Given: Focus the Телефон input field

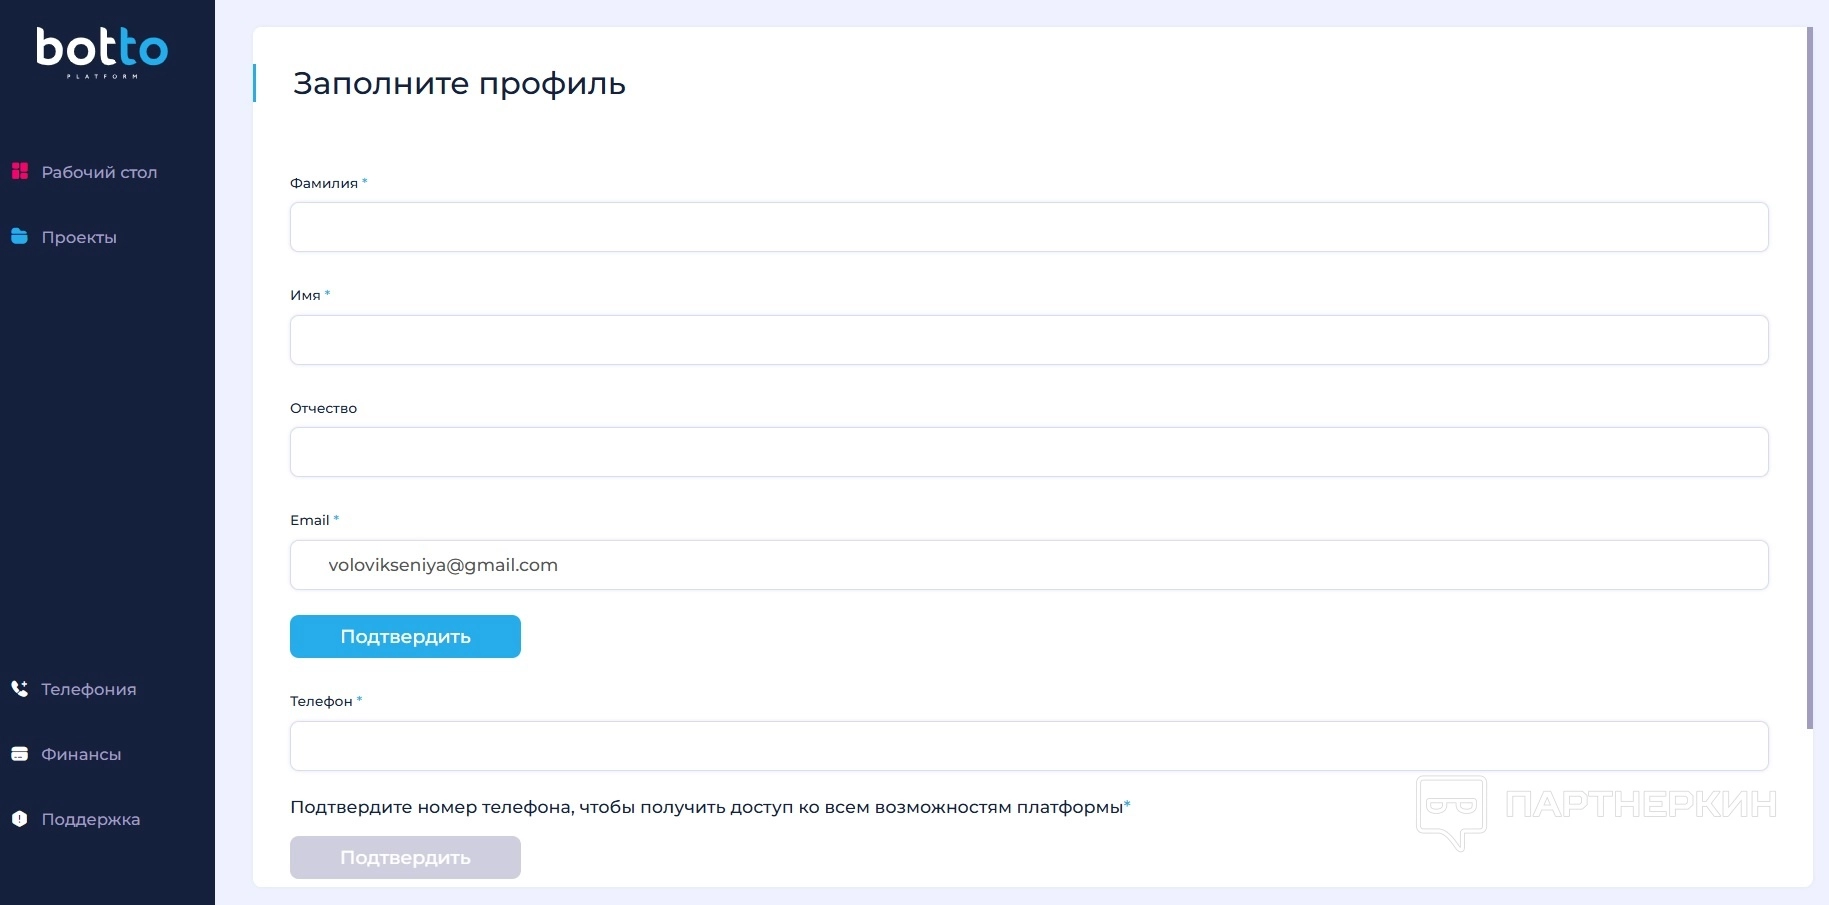Looking at the screenshot, I should [1028, 746].
